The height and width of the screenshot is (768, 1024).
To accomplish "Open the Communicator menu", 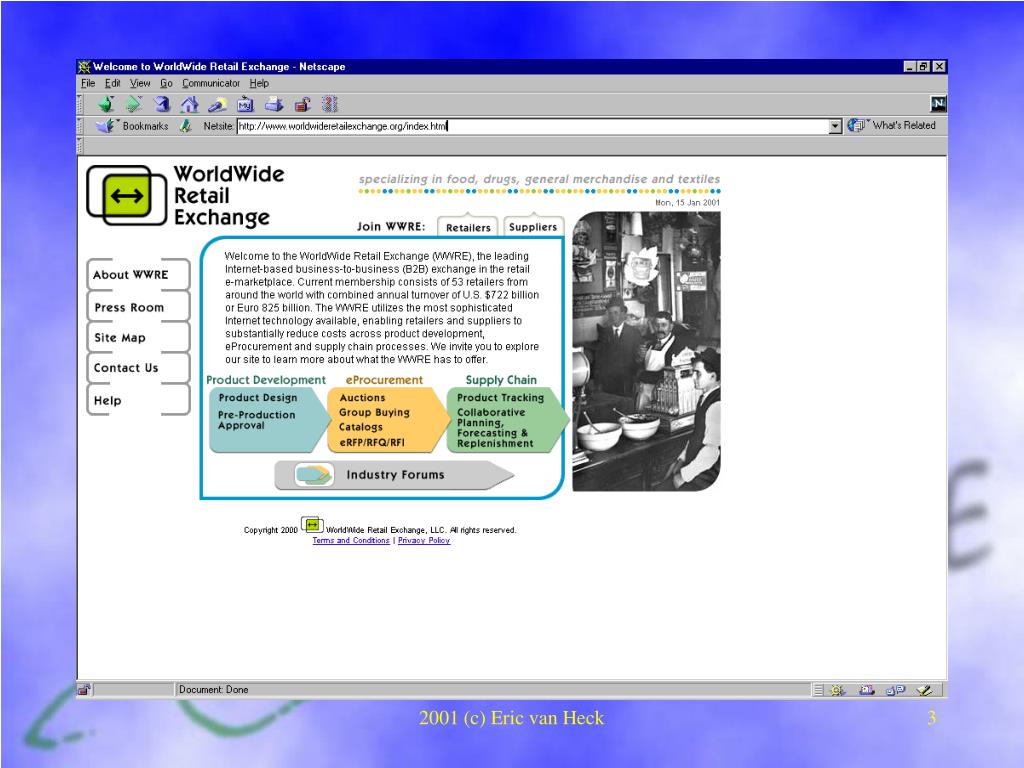I will 211,84.
